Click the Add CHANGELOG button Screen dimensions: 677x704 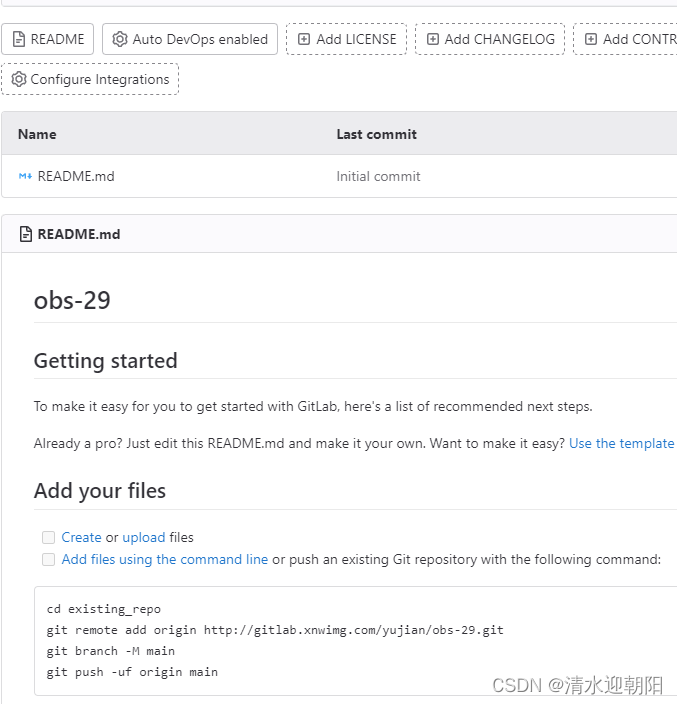pos(490,39)
